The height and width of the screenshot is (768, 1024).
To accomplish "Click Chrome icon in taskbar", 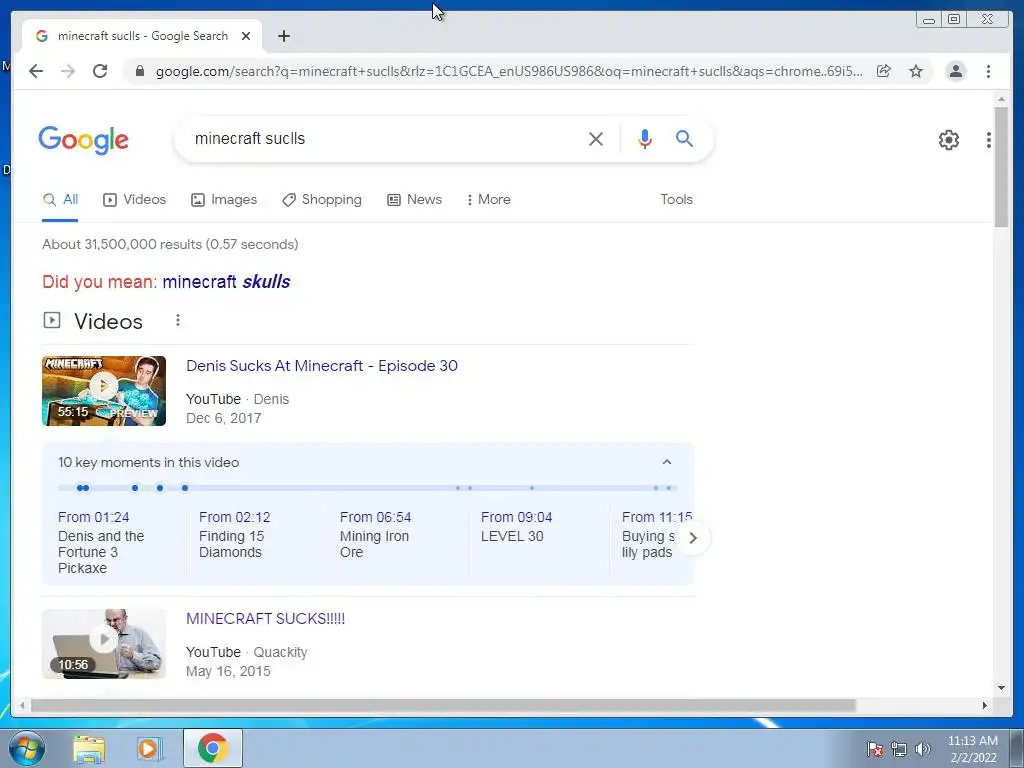I will pyautogui.click(x=212, y=748).
